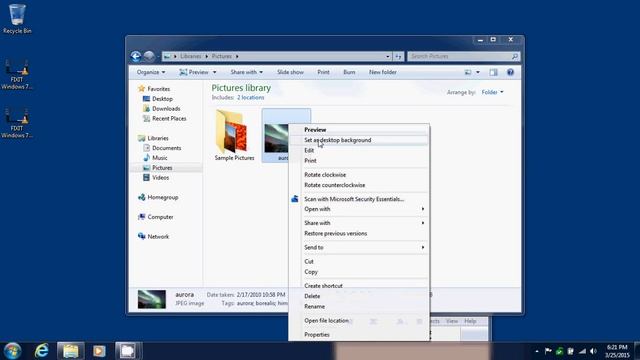
Task: Expand Share with submenu in context menu
Action: point(364,223)
